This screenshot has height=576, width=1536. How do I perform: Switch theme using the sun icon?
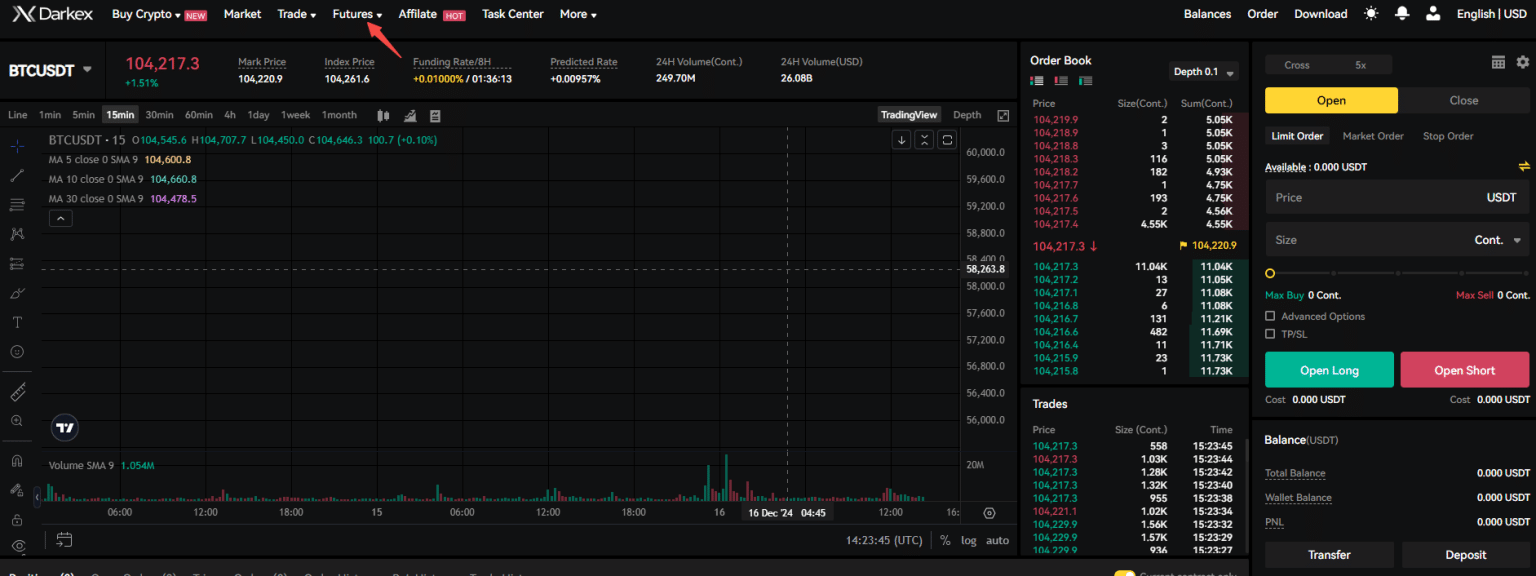pyautogui.click(x=1370, y=13)
